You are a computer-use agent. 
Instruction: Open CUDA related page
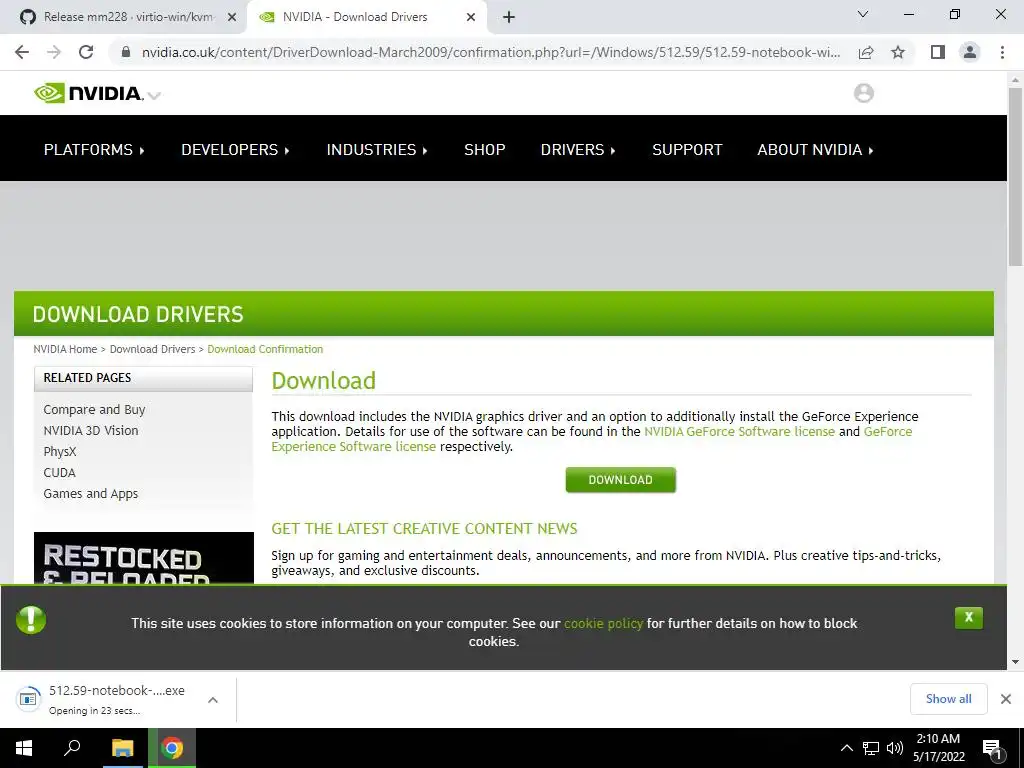(x=59, y=472)
